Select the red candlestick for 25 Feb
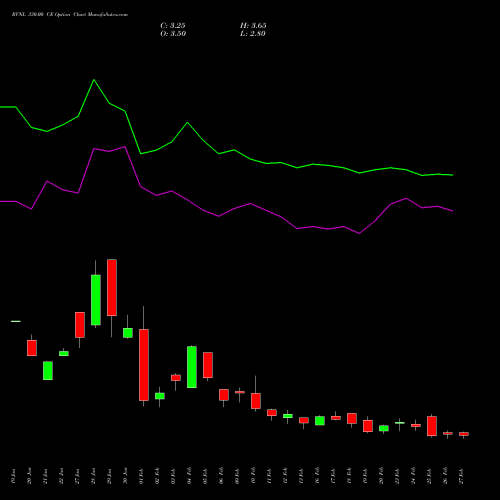 (x=432, y=426)
